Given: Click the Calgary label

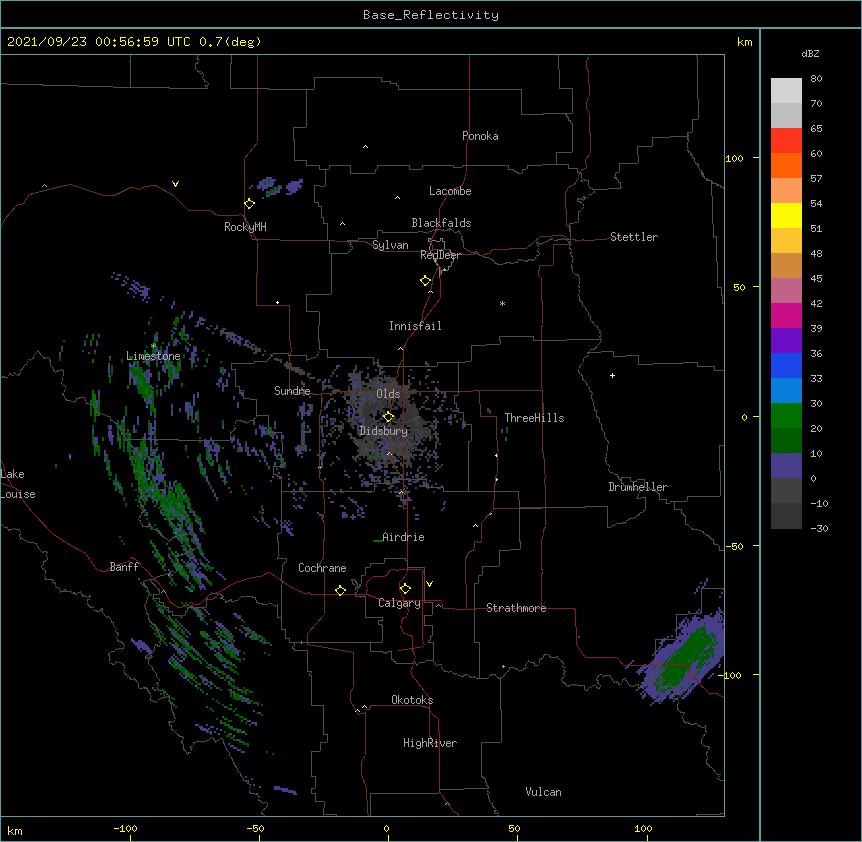Looking at the screenshot, I should tap(399, 603).
